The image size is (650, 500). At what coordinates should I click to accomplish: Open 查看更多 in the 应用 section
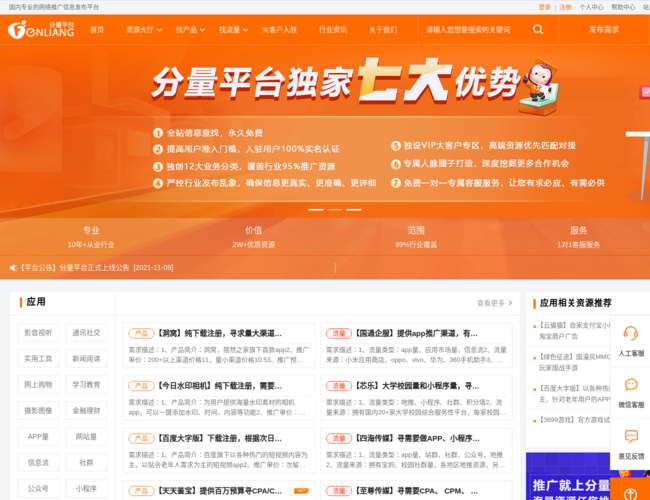click(x=494, y=303)
